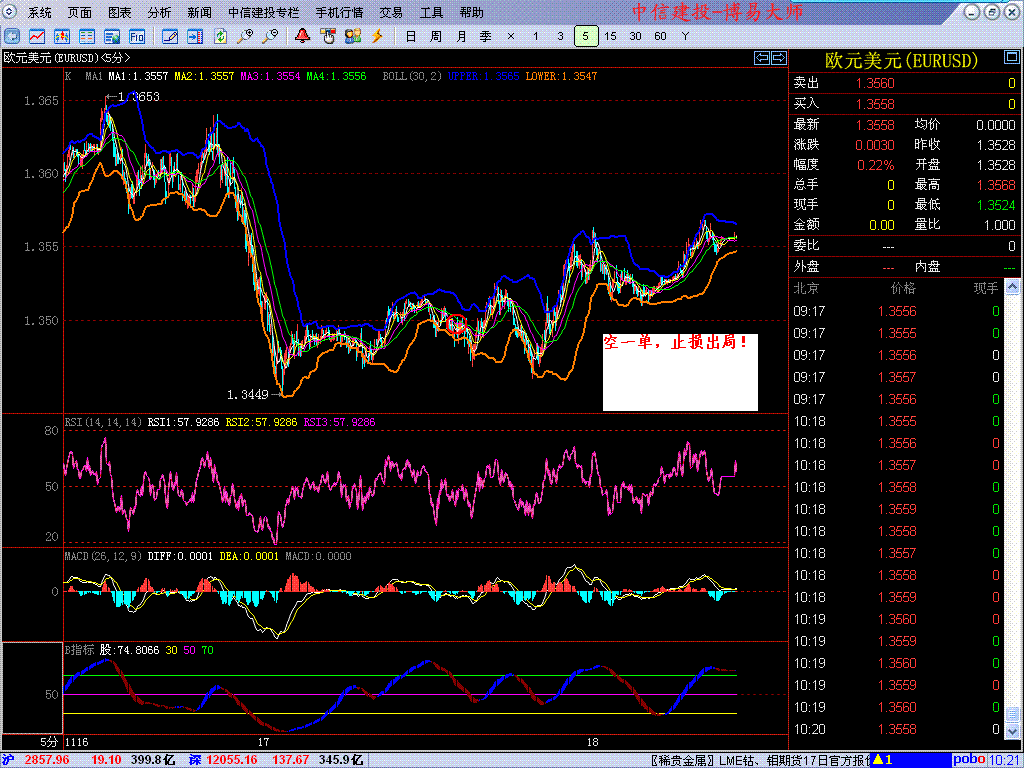Open the red alarm bell alert icon
This screenshot has width=1024, height=768.
(x=302, y=36)
